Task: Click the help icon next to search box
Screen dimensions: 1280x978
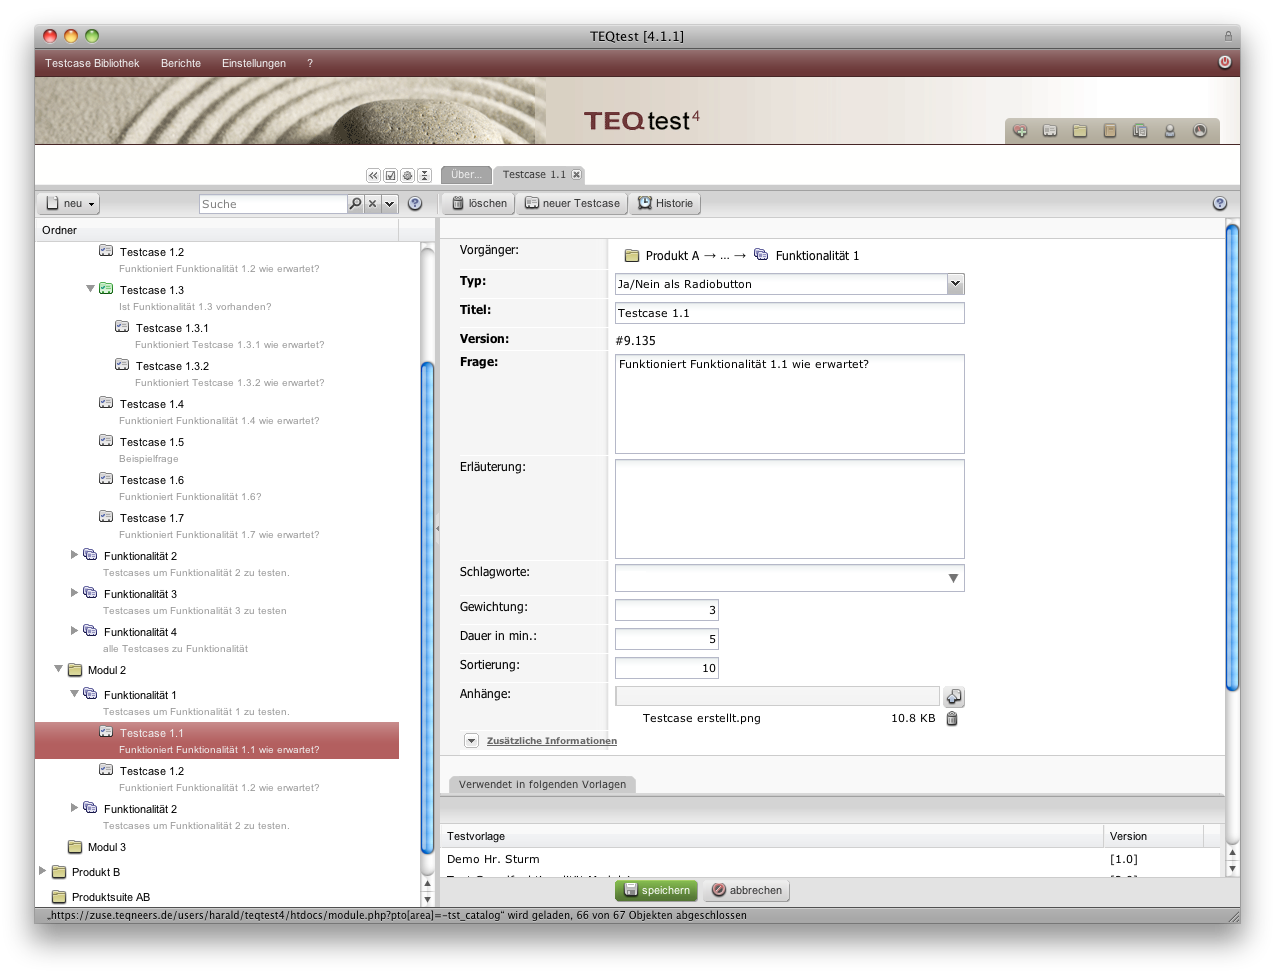Action: 415,203
